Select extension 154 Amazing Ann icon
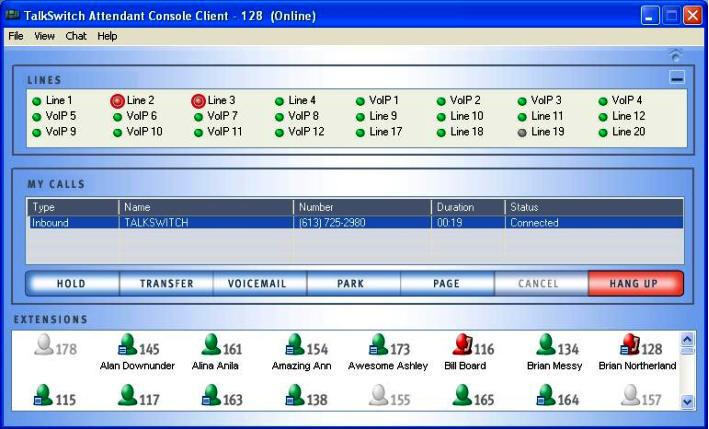Image resolution: width=709 pixels, height=429 pixels. pos(295,345)
